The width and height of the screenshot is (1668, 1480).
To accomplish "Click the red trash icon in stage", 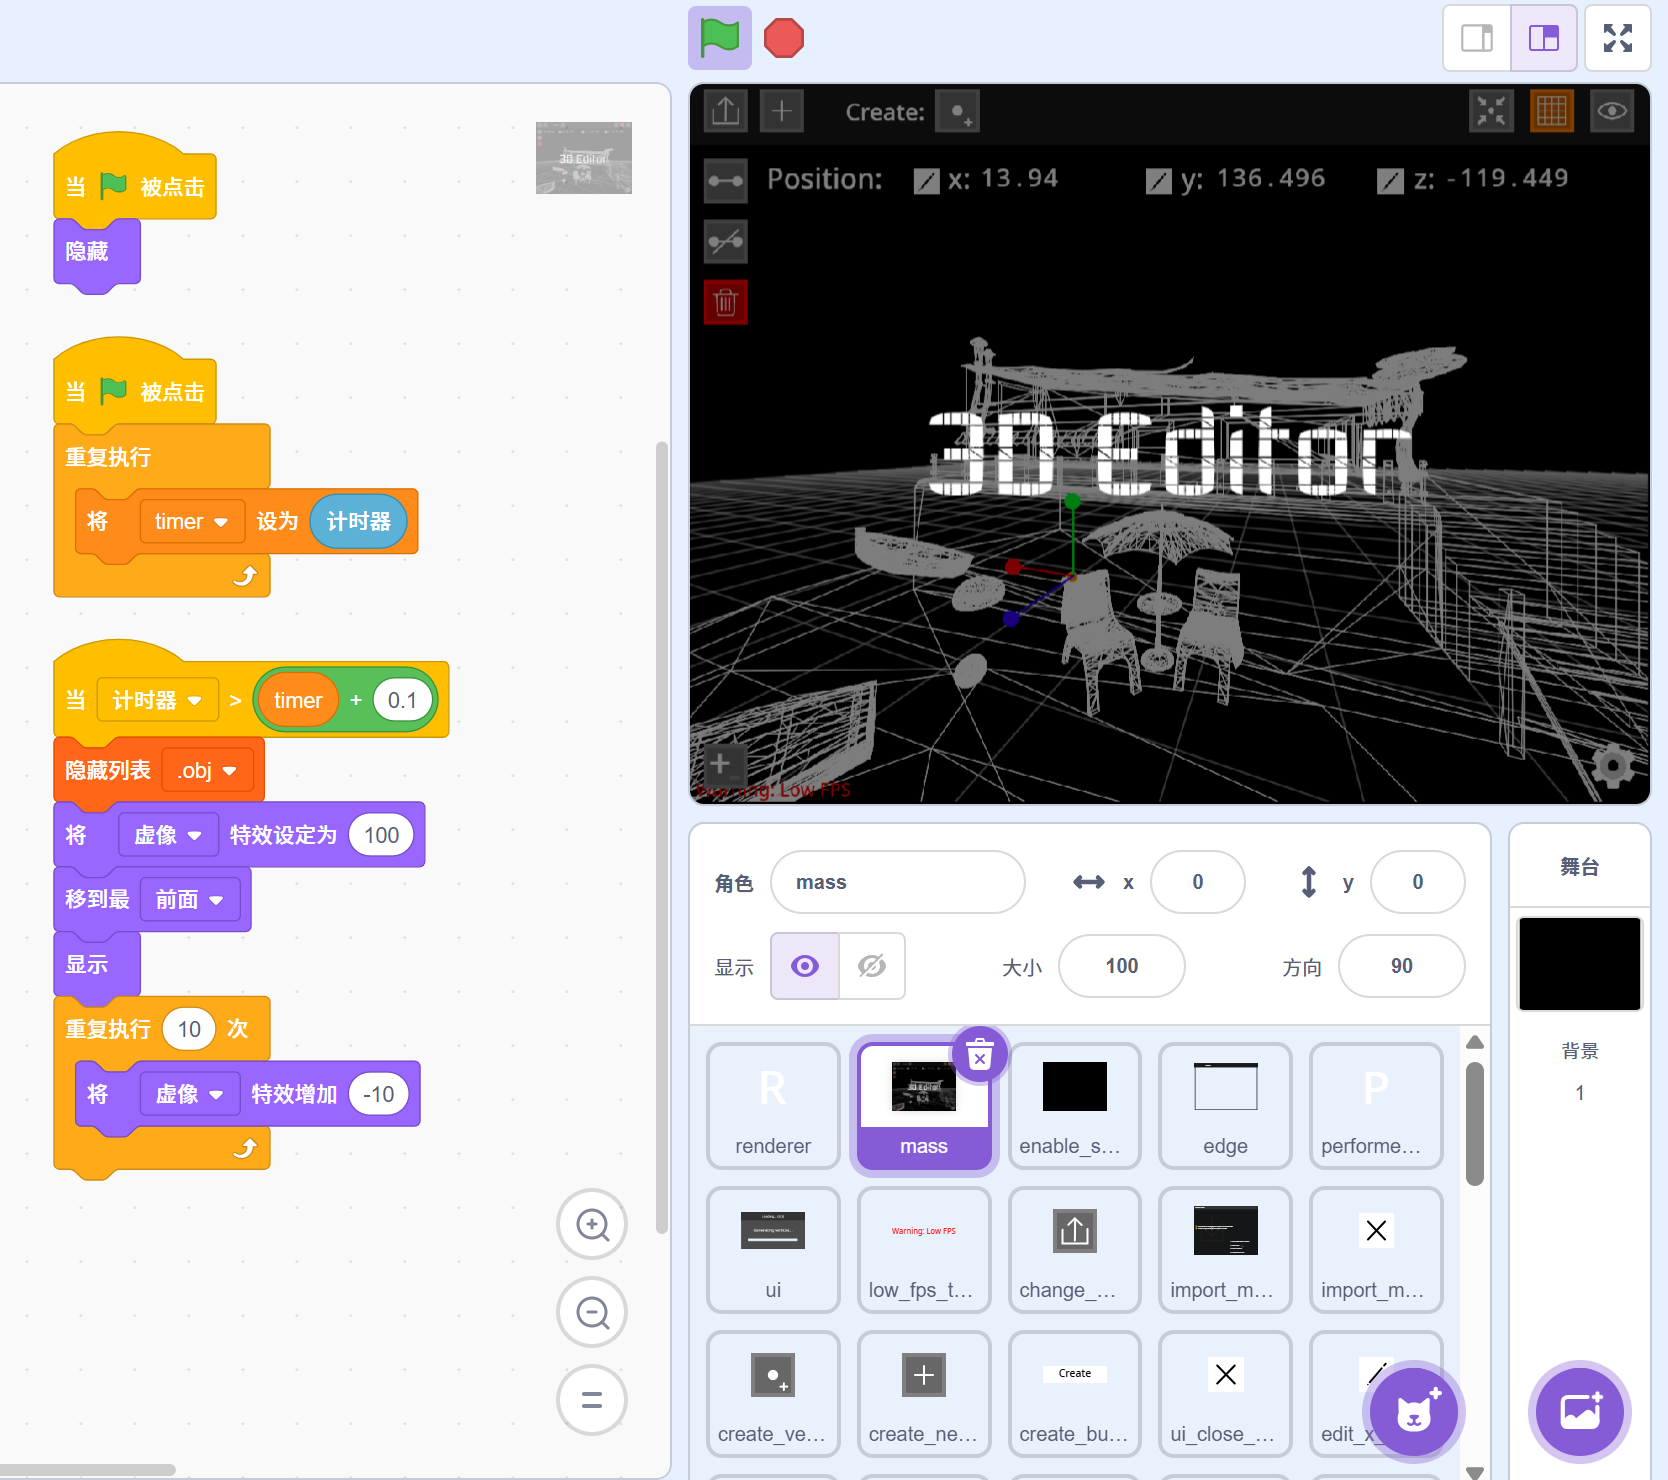I will pyautogui.click(x=725, y=302).
